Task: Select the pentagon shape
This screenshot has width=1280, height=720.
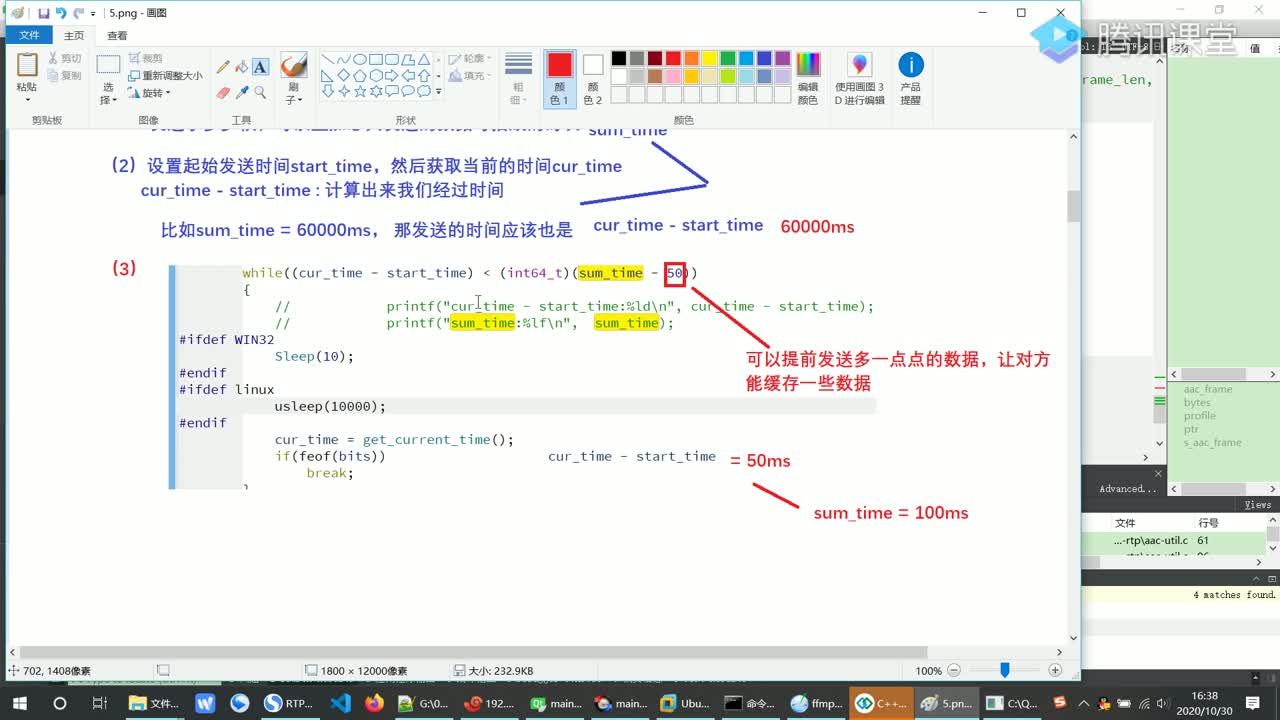Action: click(360, 75)
